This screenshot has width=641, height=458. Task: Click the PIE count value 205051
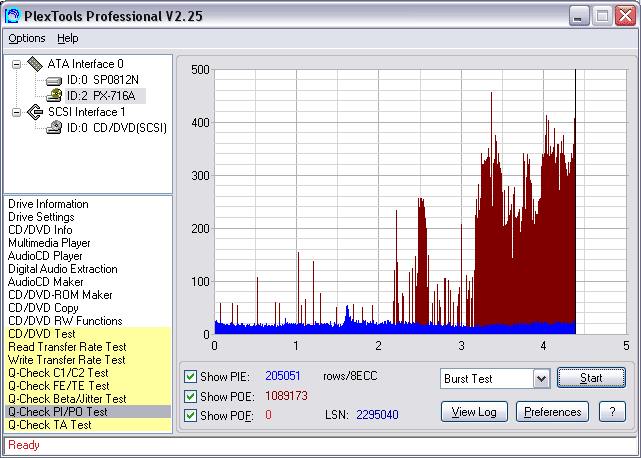click(x=282, y=376)
